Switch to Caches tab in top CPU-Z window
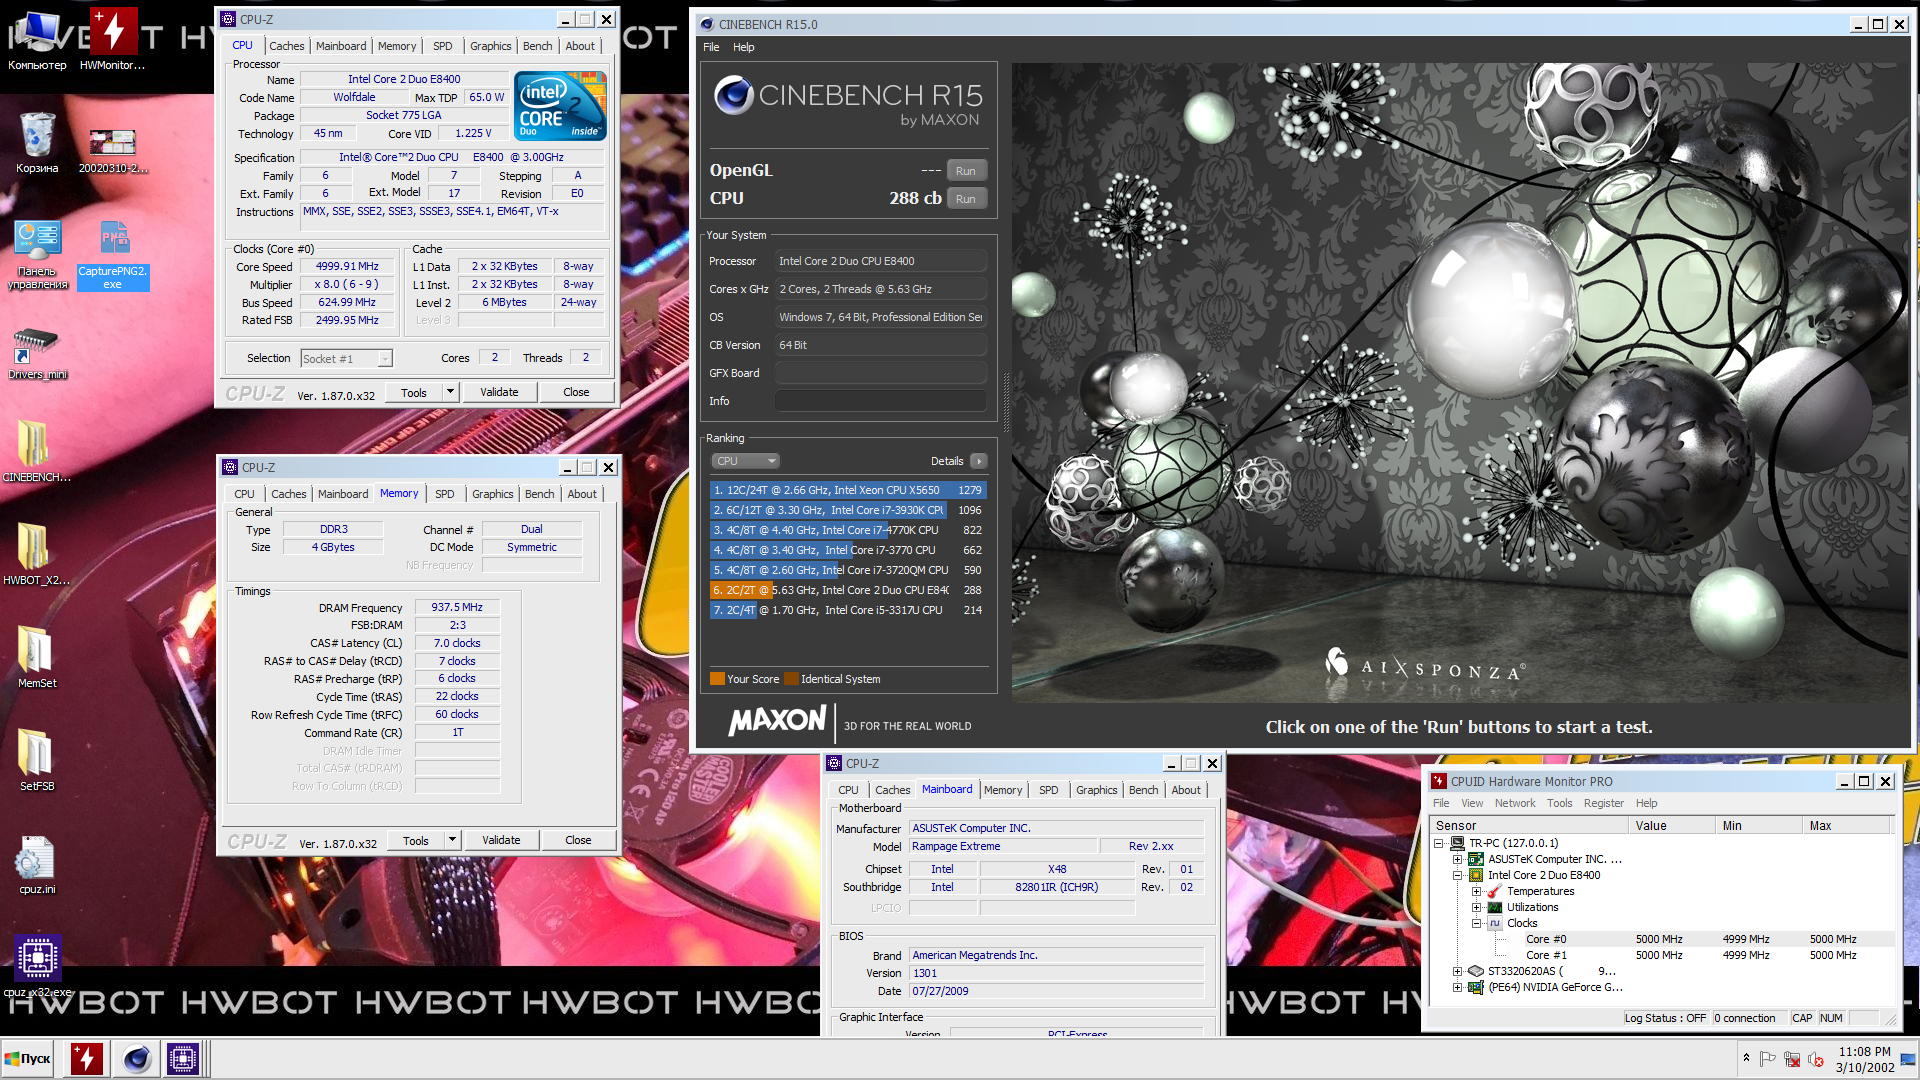The image size is (1920, 1080). 286,46
